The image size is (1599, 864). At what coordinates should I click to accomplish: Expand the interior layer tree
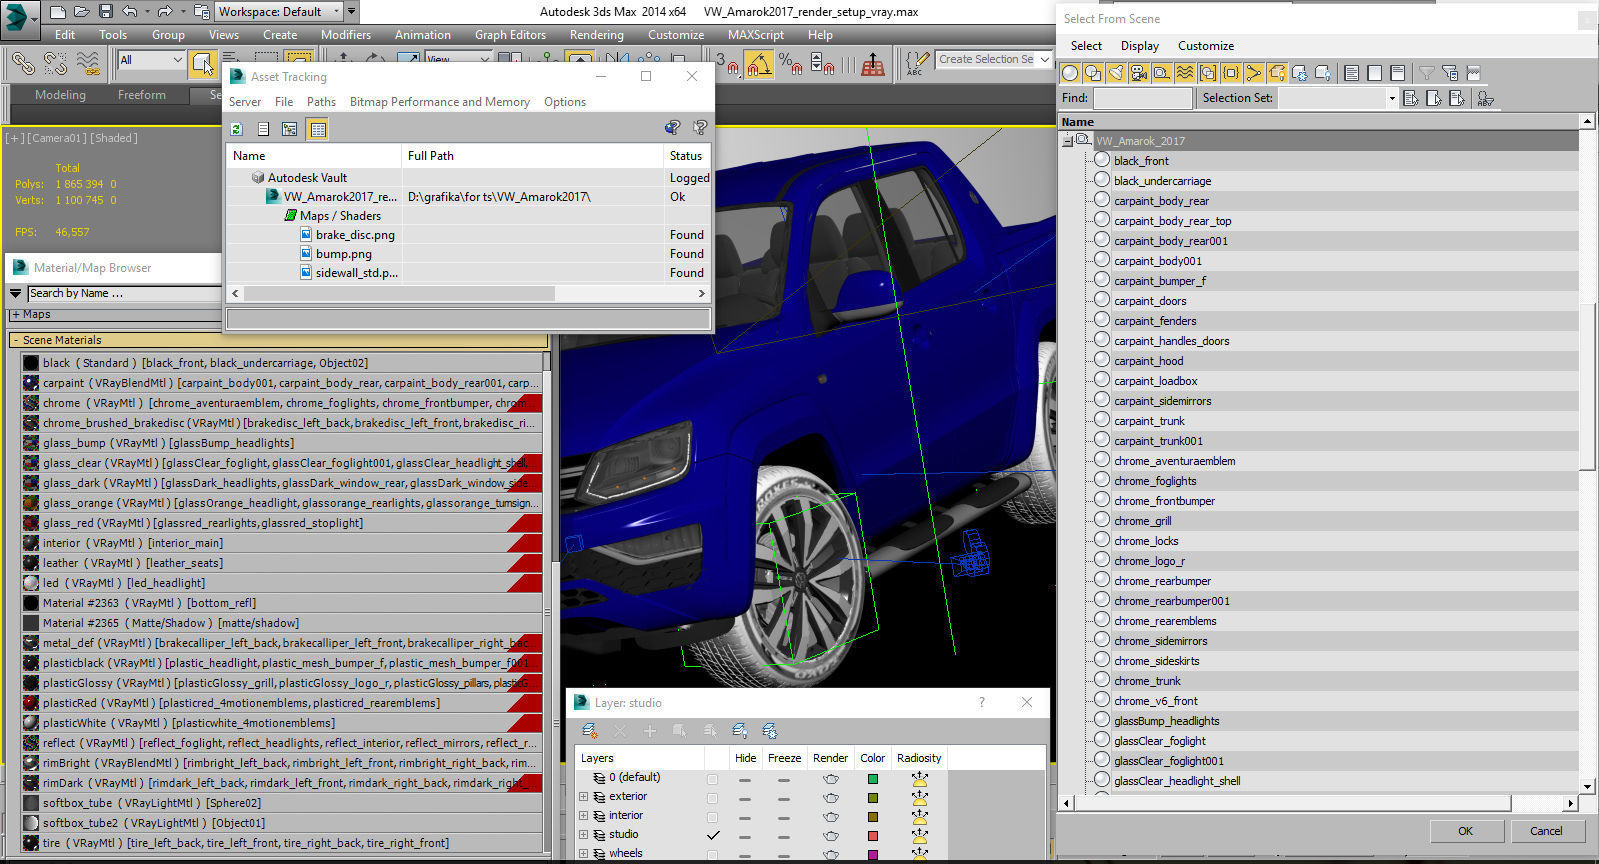(583, 816)
